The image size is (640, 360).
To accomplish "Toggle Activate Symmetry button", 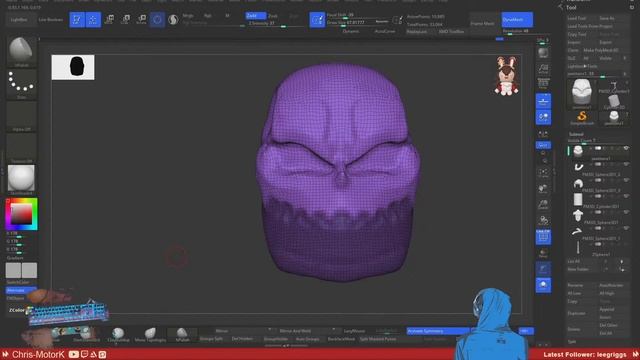I will pos(438,331).
